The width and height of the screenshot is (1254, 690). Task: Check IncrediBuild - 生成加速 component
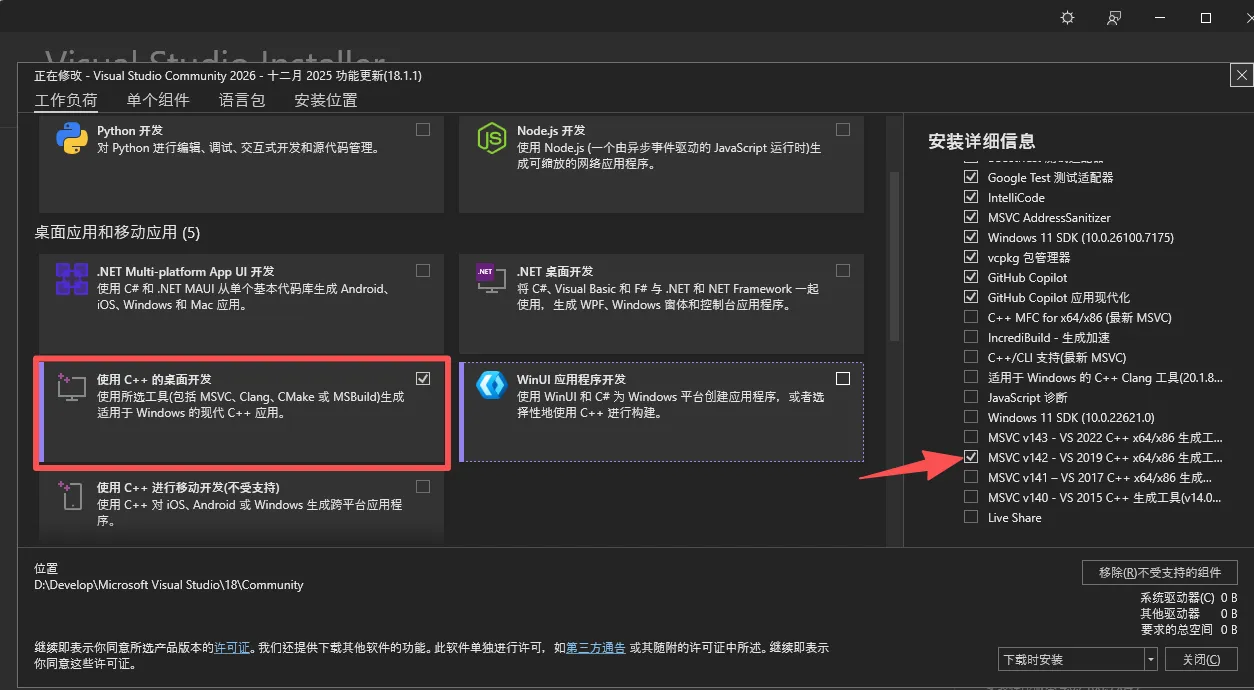(x=971, y=337)
